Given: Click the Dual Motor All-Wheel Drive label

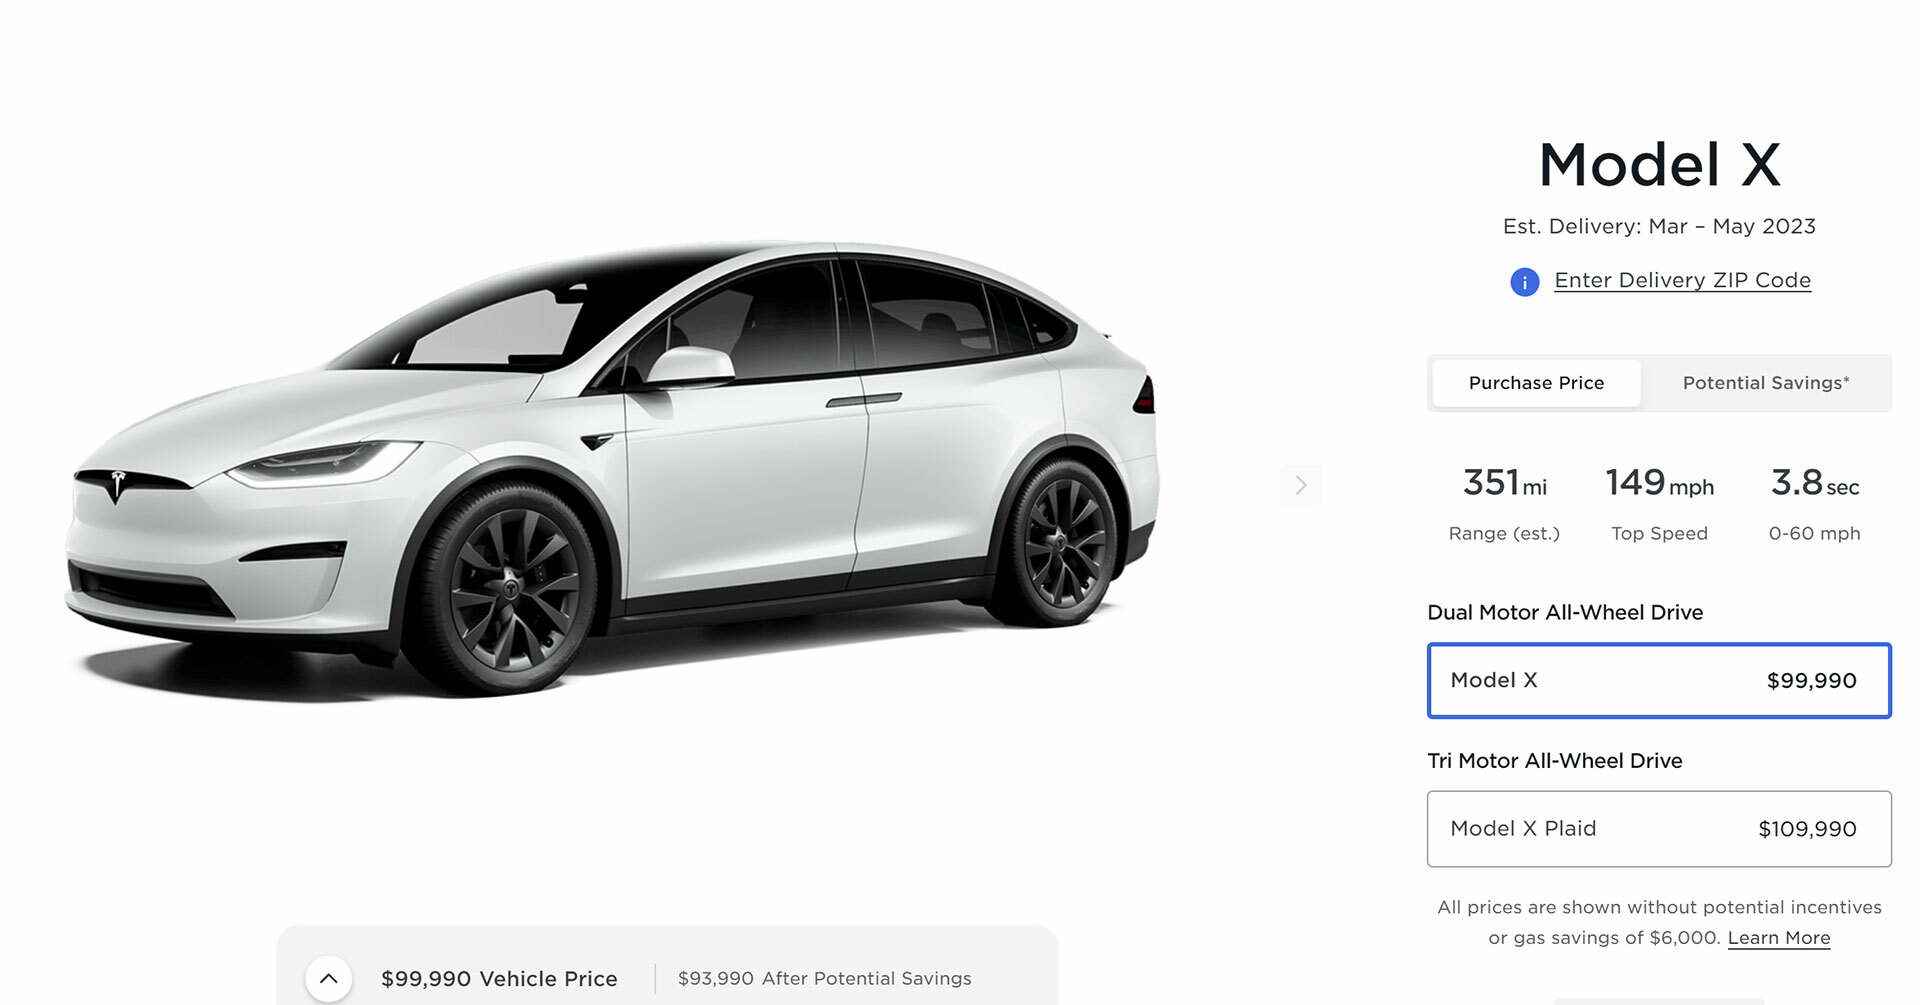Looking at the screenshot, I should (x=1565, y=613).
